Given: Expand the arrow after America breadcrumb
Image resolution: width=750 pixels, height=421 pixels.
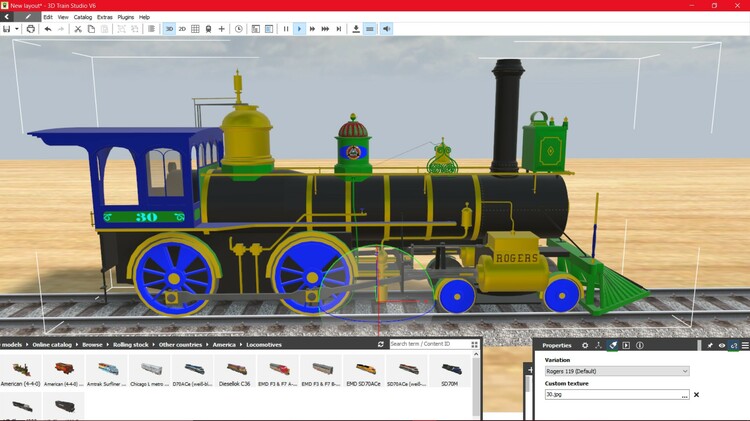Looking at the screenshot, I should (x=241, y=344).
